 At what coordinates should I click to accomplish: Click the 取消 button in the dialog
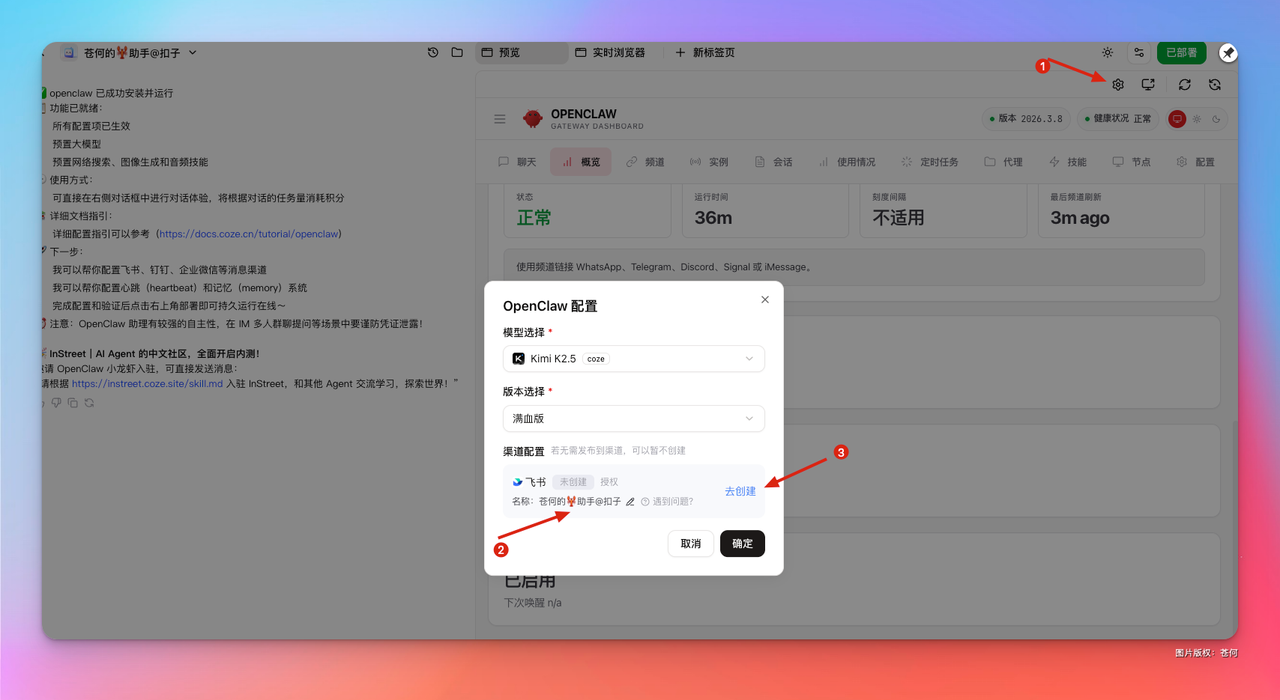pos(691,544)
